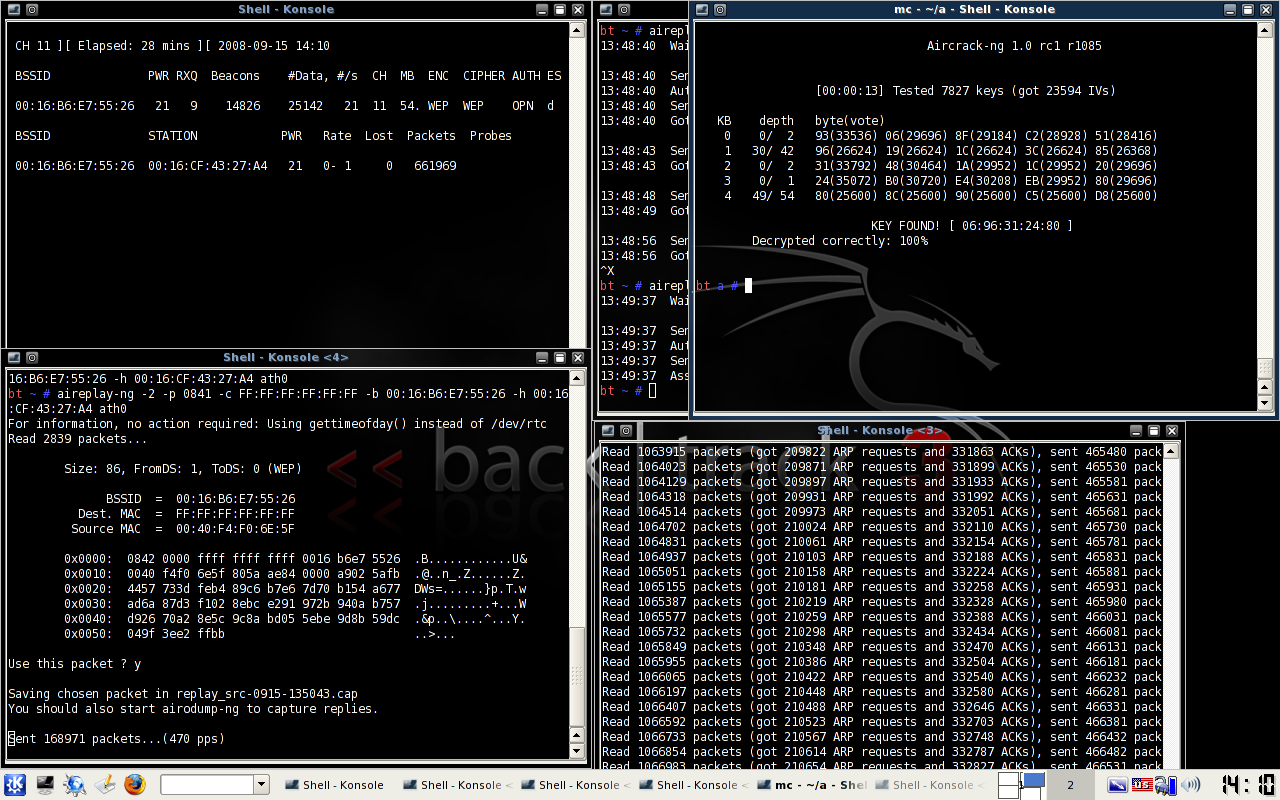The image size is (1280, 800).
Task: Open the run-command combo box dropdown arrow
Action: 262,785
